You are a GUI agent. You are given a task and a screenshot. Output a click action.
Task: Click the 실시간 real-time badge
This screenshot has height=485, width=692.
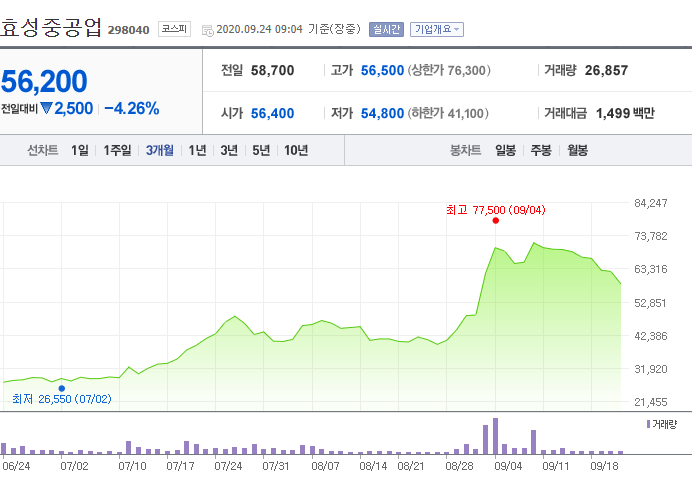(x=386, y=30)
